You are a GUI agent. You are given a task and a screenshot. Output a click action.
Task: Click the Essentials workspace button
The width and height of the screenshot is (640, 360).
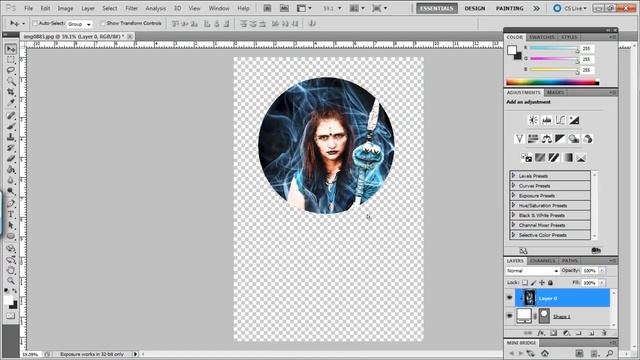[436, 8]
